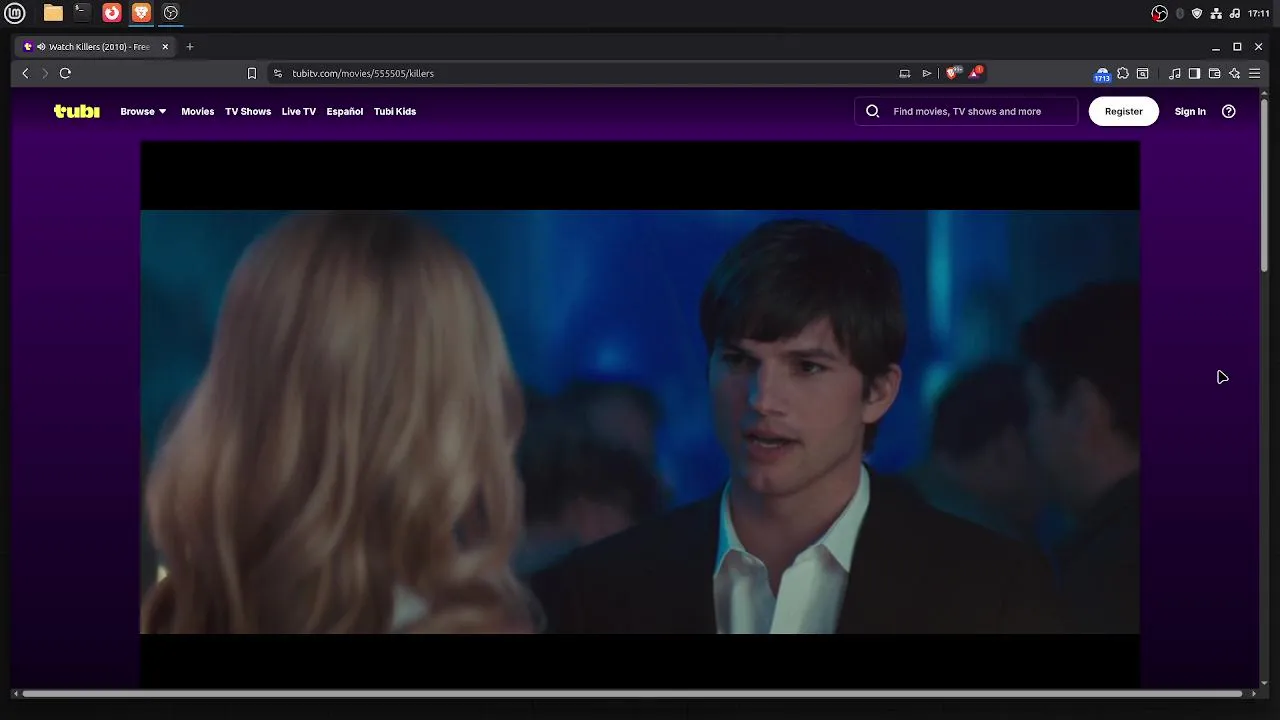Open the shield security tray icon
Viewport: 1280px width, 720px height.
tap(1197, 13)
